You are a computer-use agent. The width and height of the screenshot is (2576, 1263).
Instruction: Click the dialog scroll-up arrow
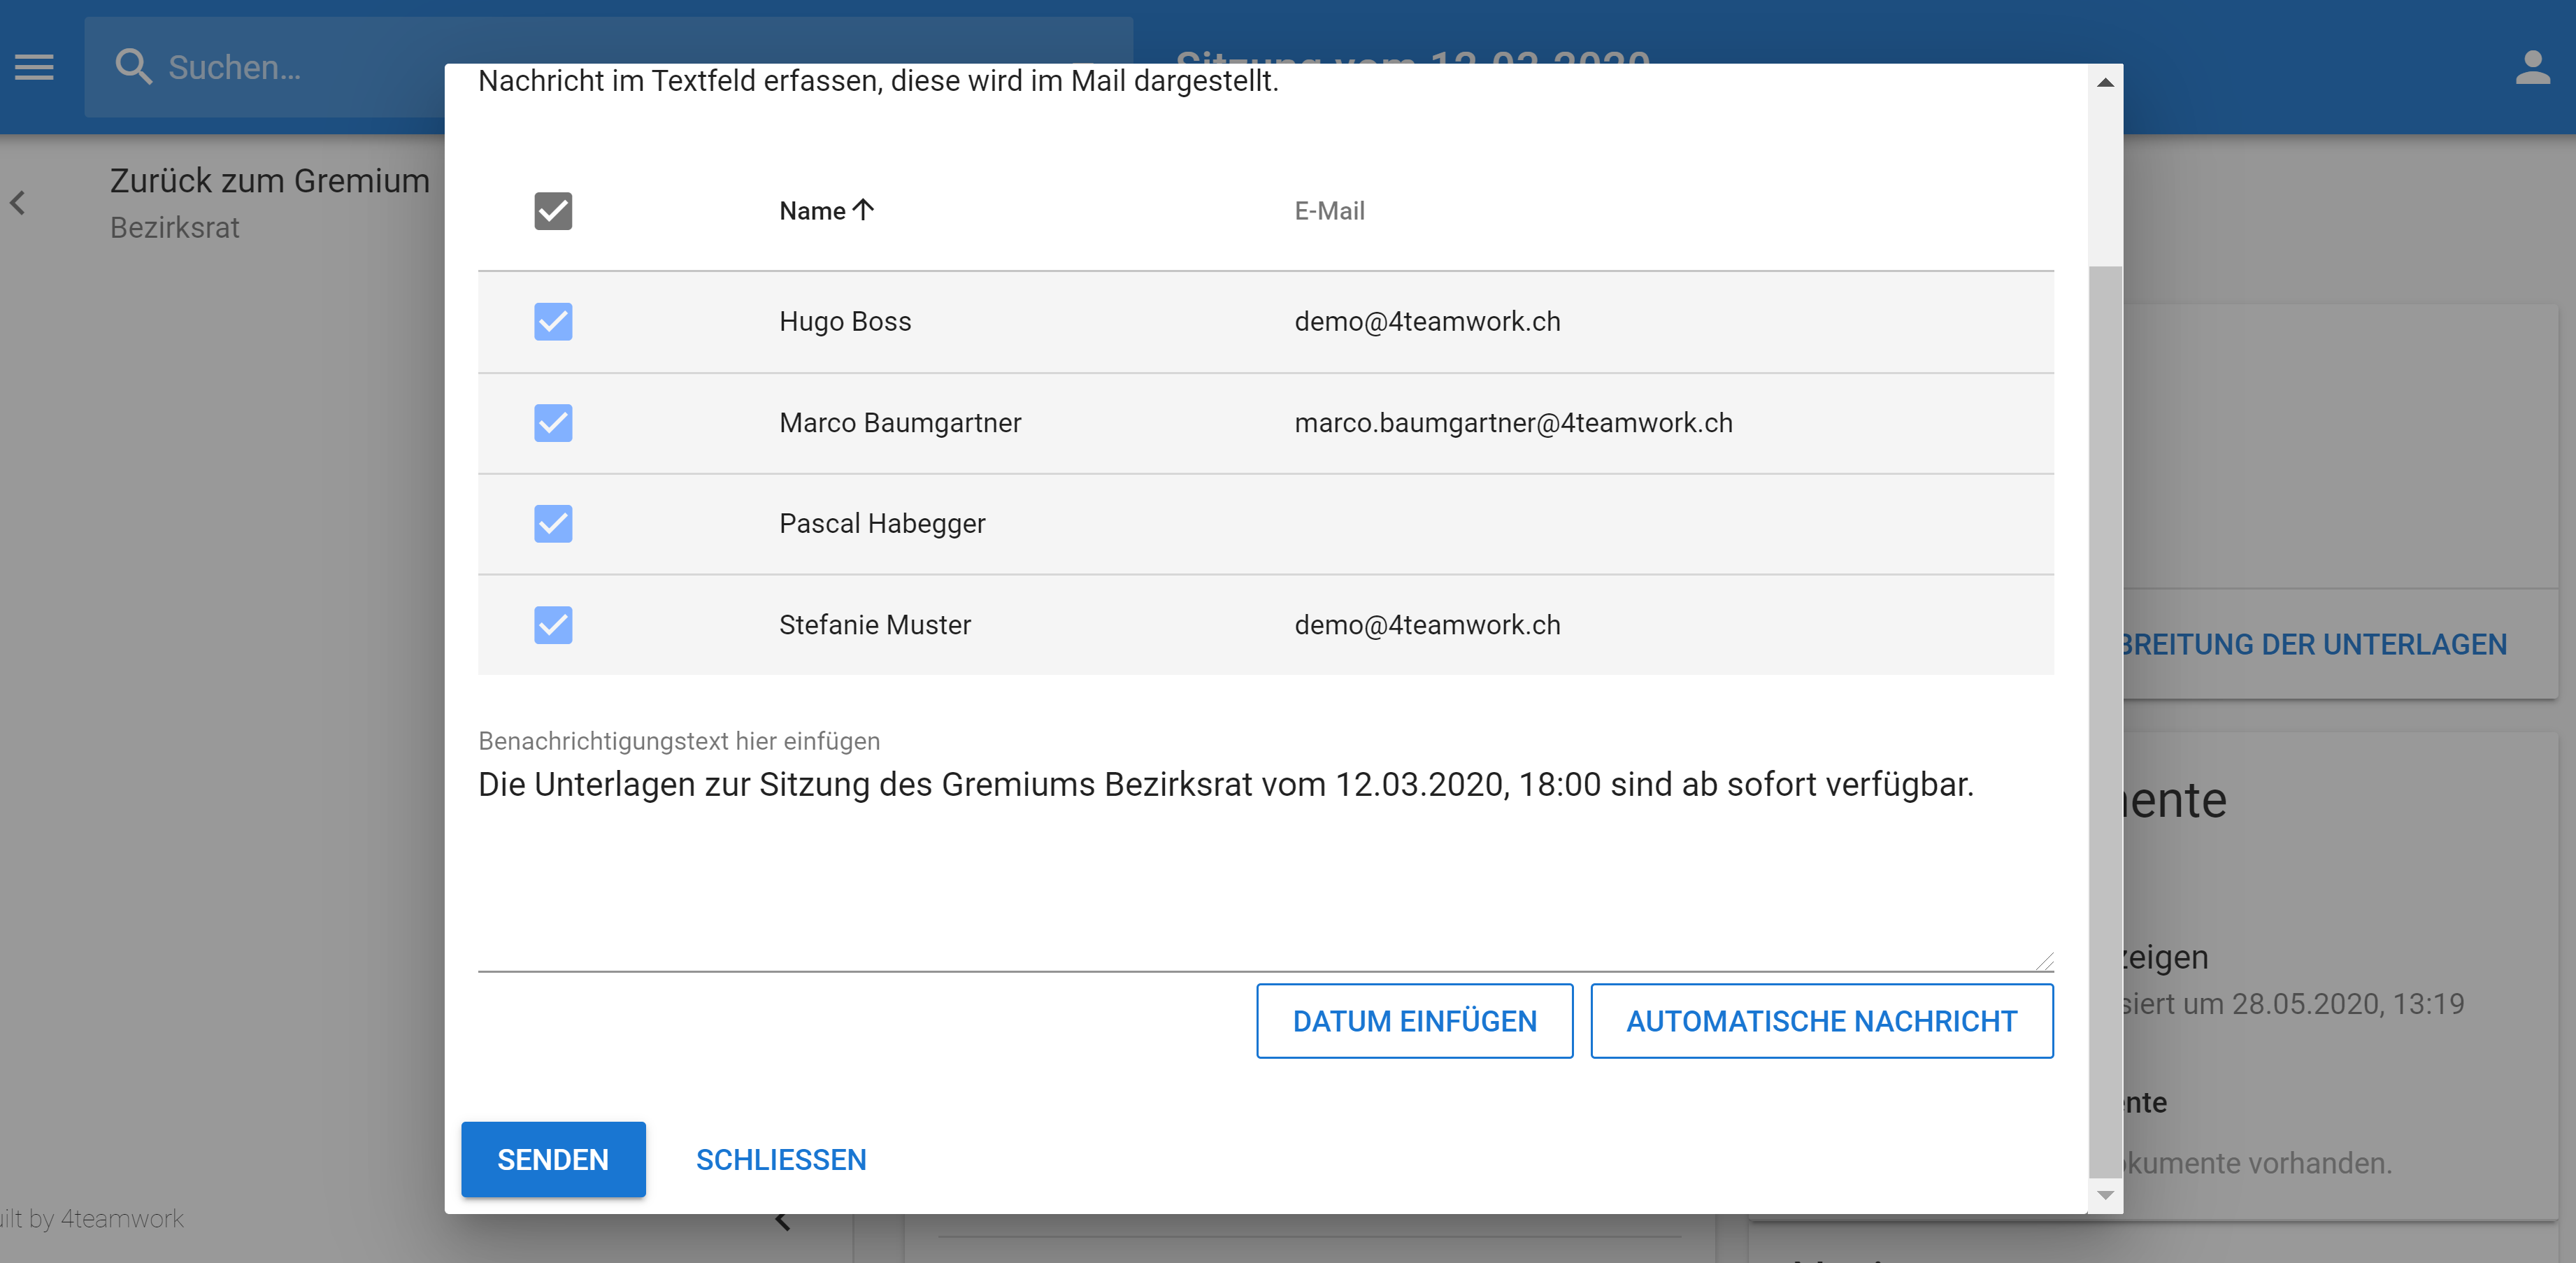tap(2105, 83)
